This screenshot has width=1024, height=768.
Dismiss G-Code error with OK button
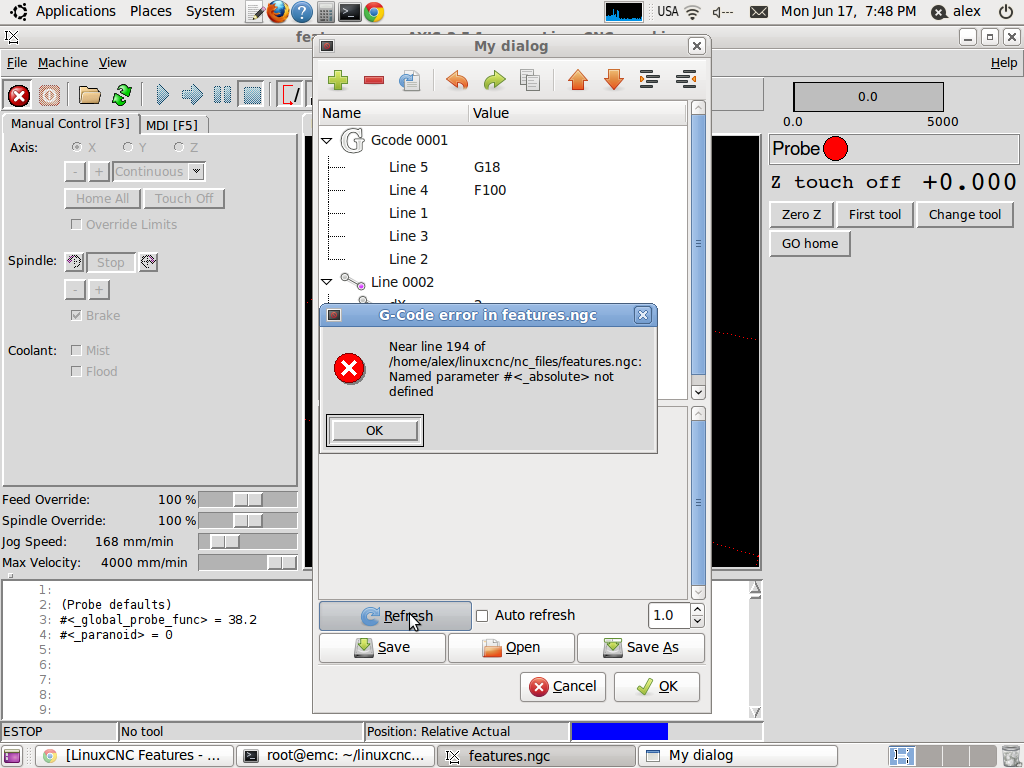click(x=375, y=430)
